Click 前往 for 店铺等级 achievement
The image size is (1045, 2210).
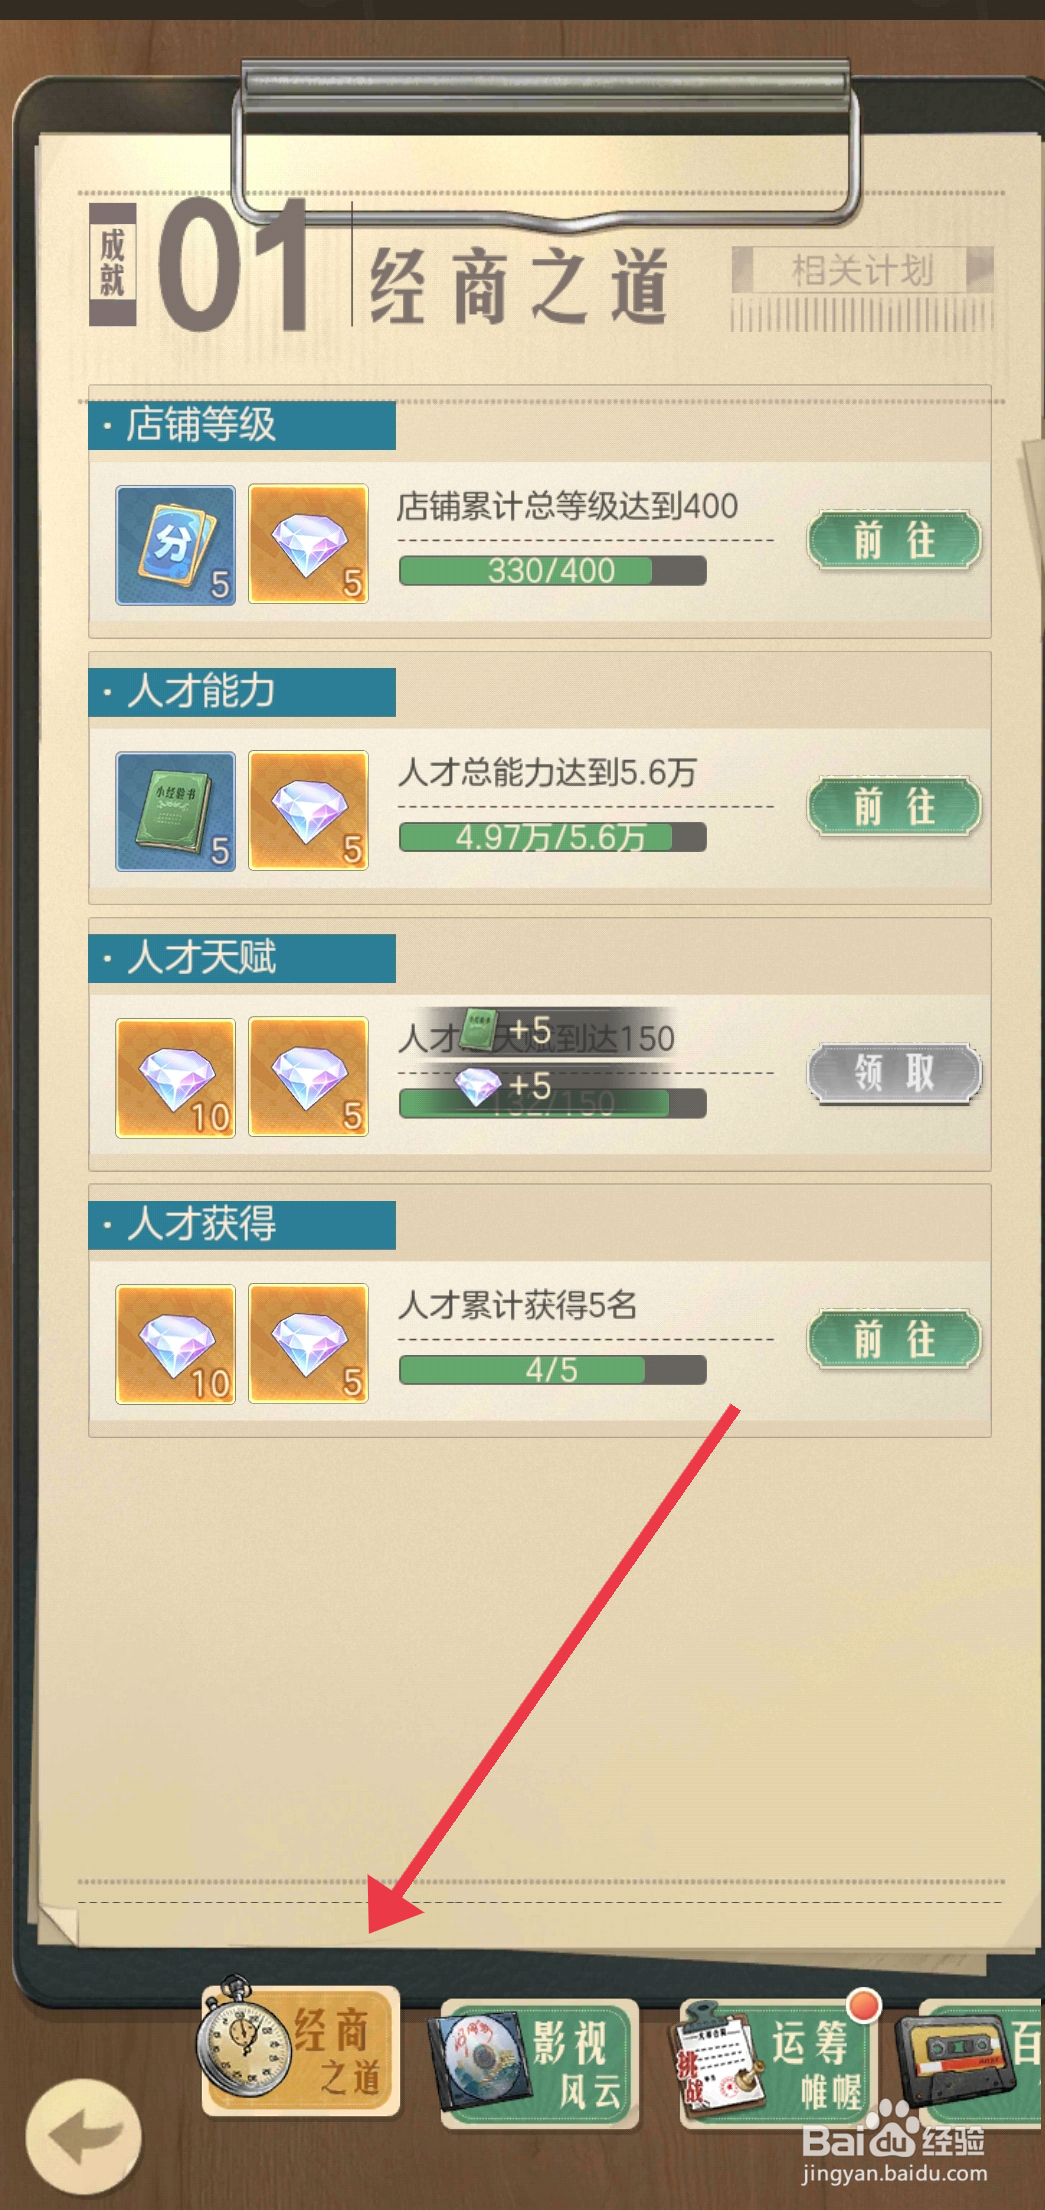894,541
